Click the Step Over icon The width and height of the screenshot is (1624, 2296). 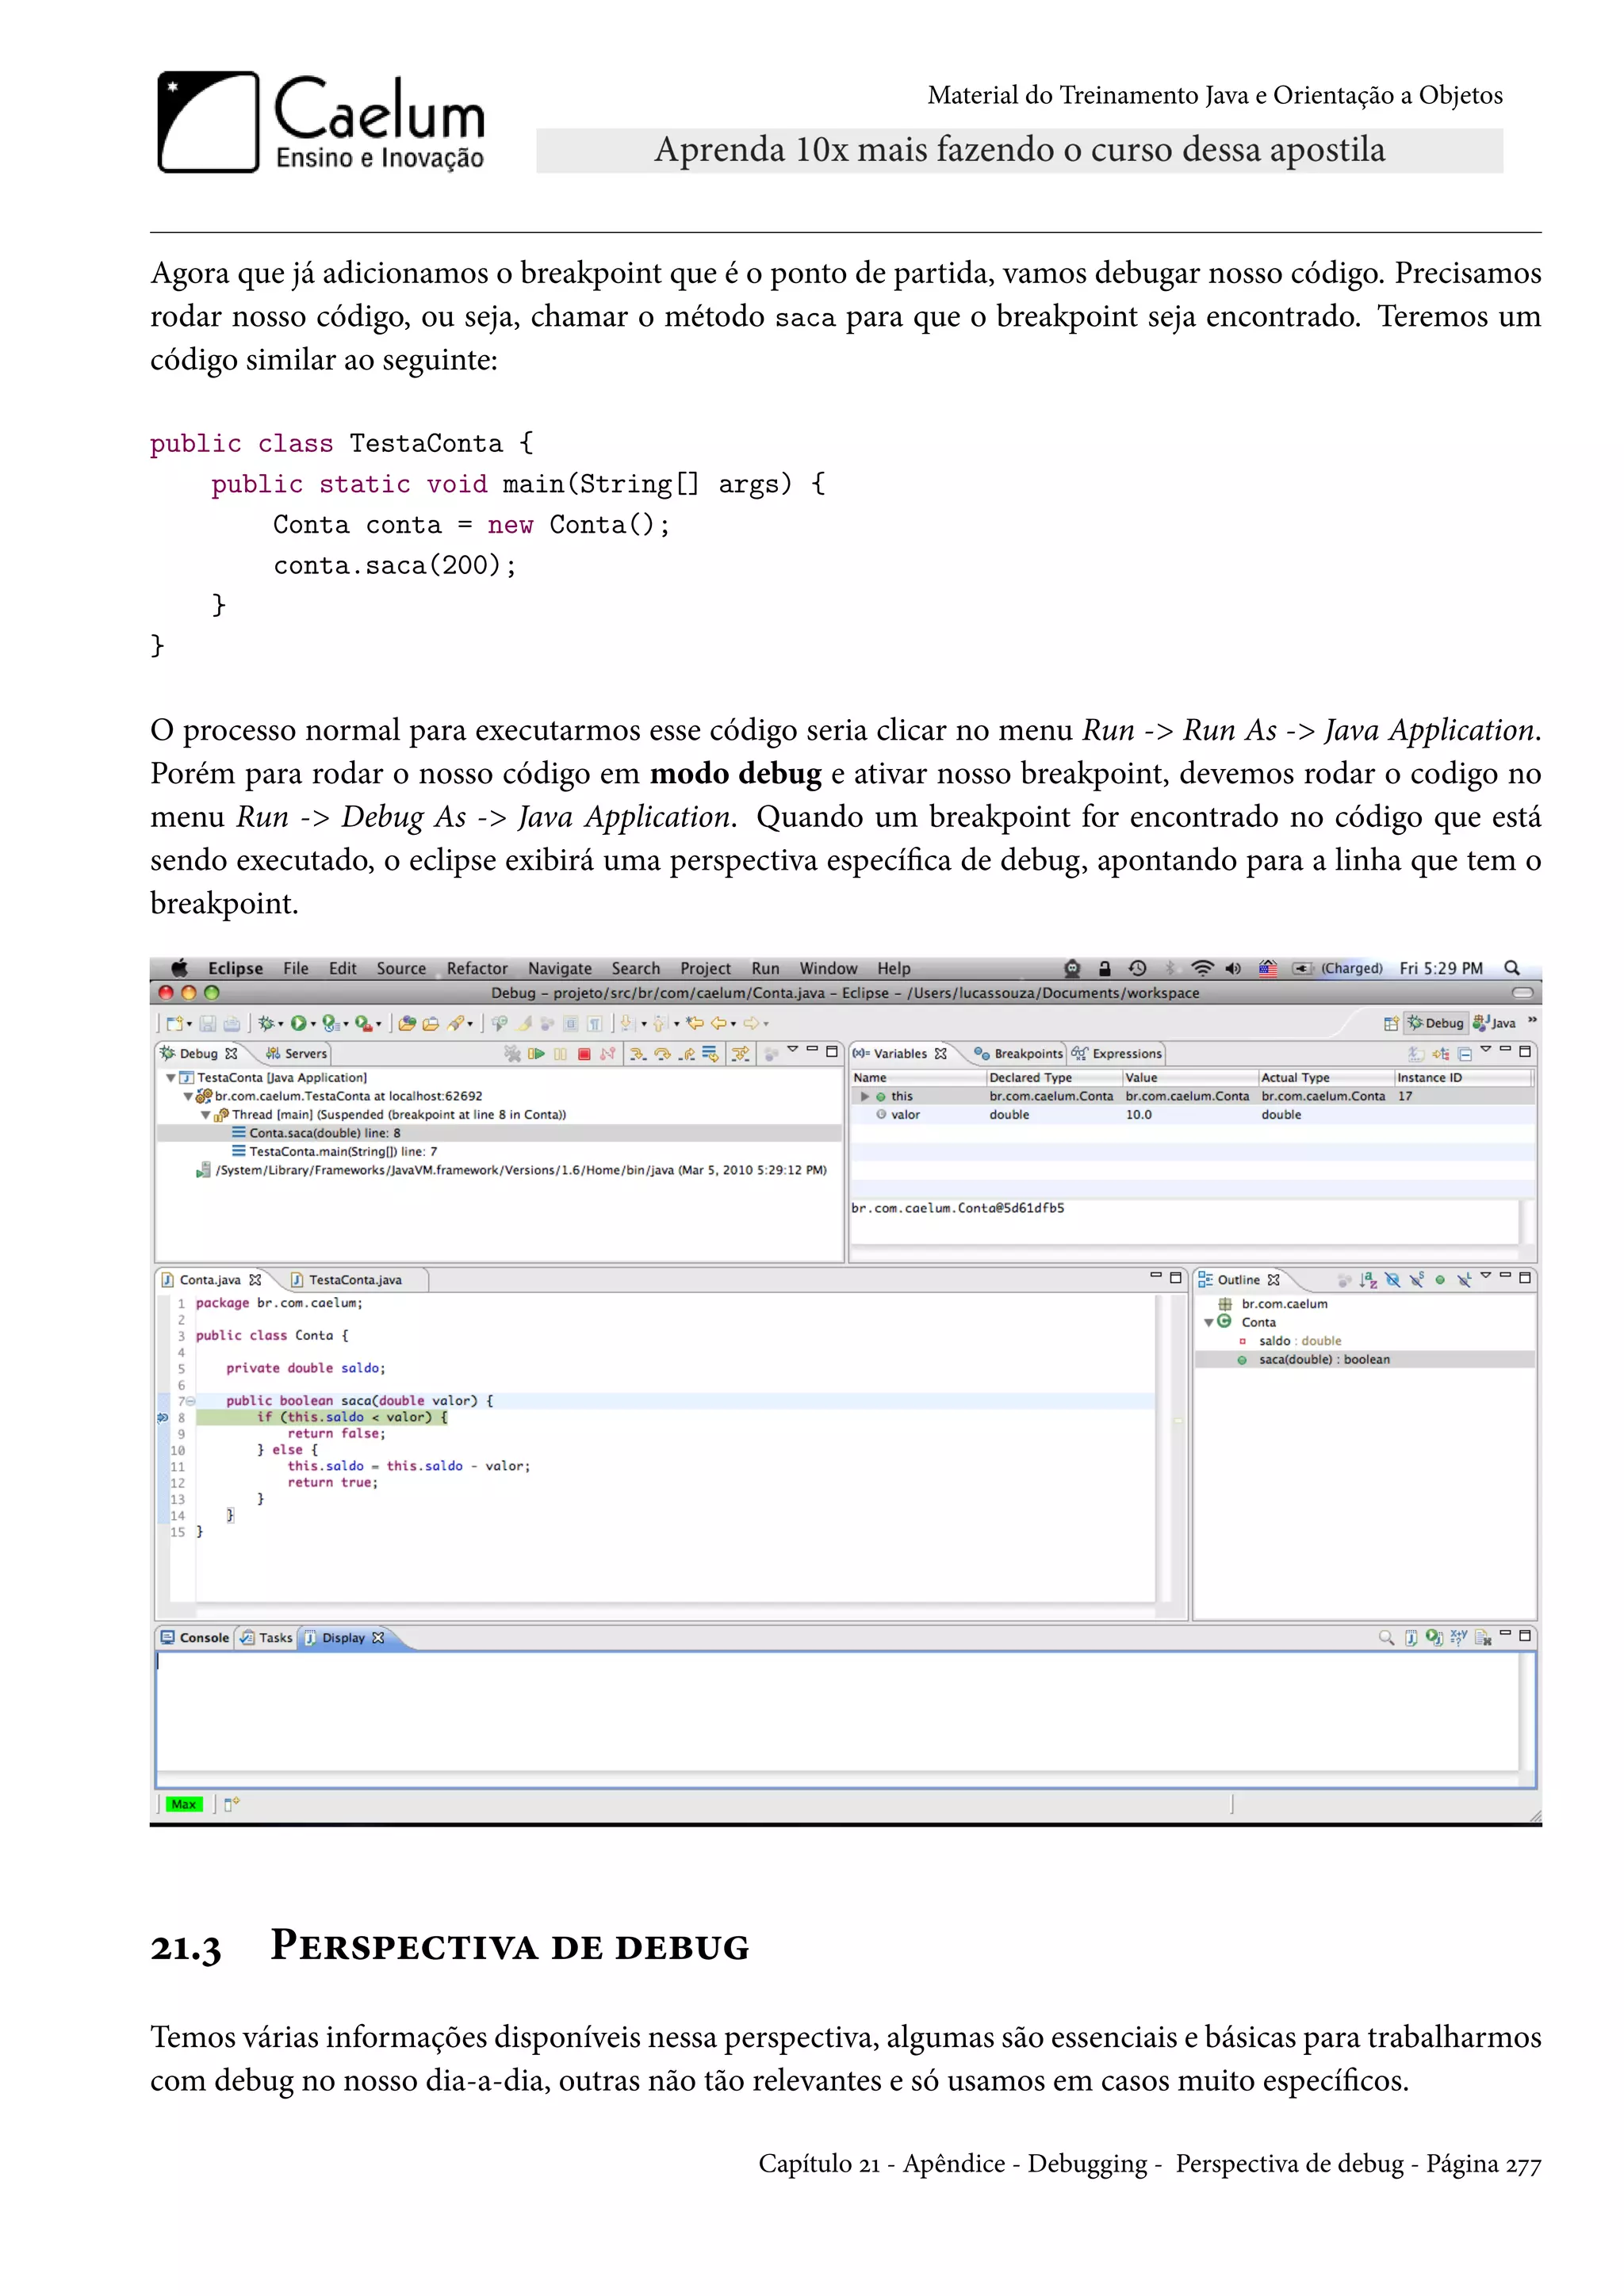(662, 1053)
